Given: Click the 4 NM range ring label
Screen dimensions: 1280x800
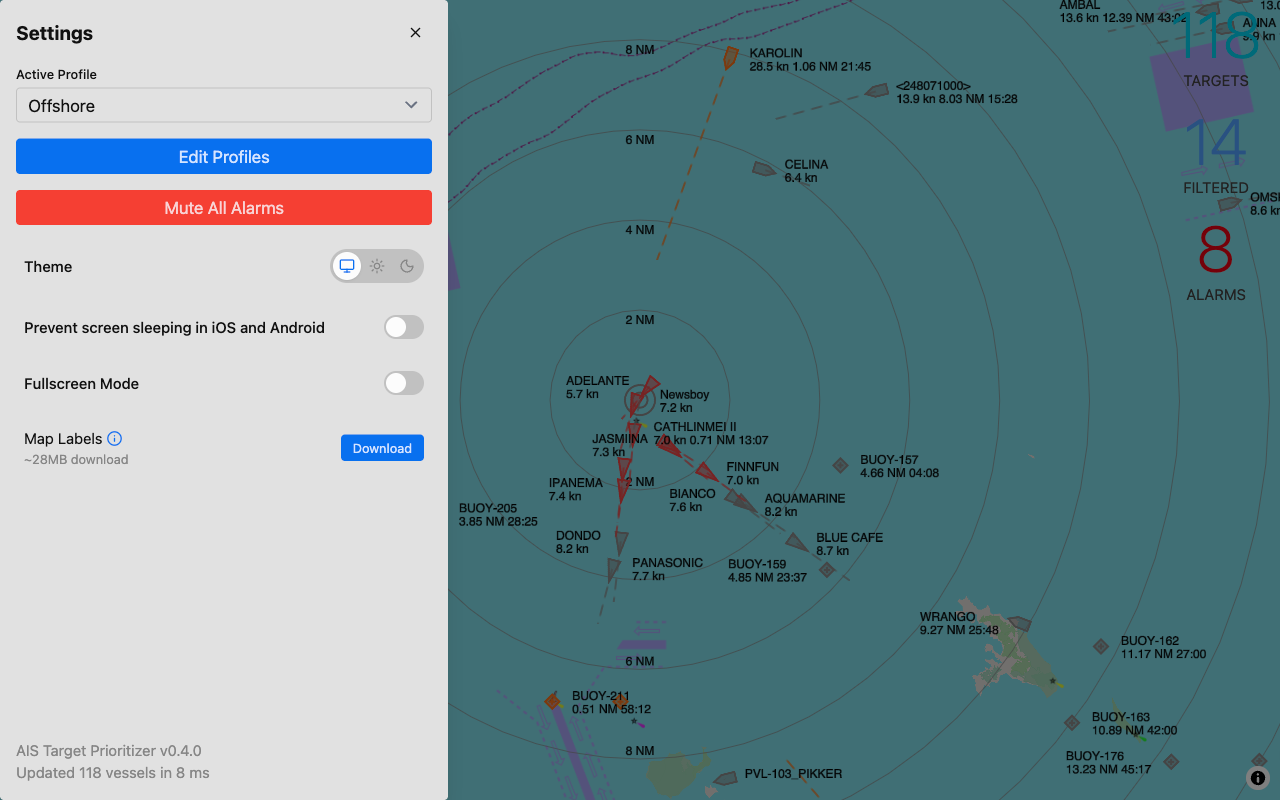Looking at the screenshot, I should point(640,230).
